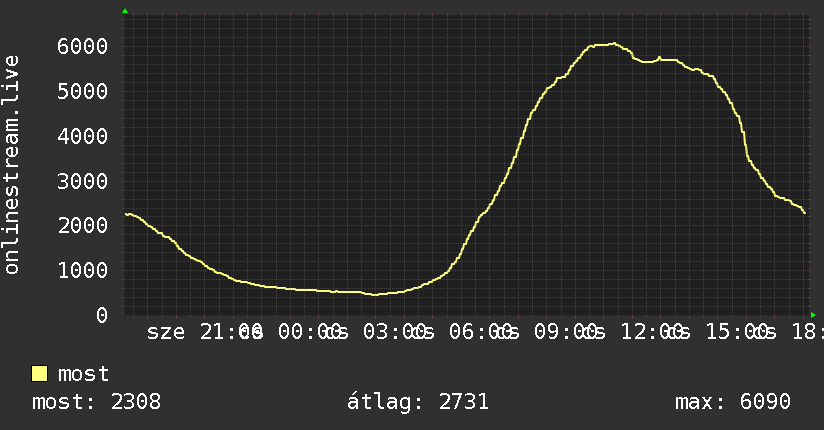Click the yellow 'most' legend swatch
This screenshot has height=430, width=824.
39,374
